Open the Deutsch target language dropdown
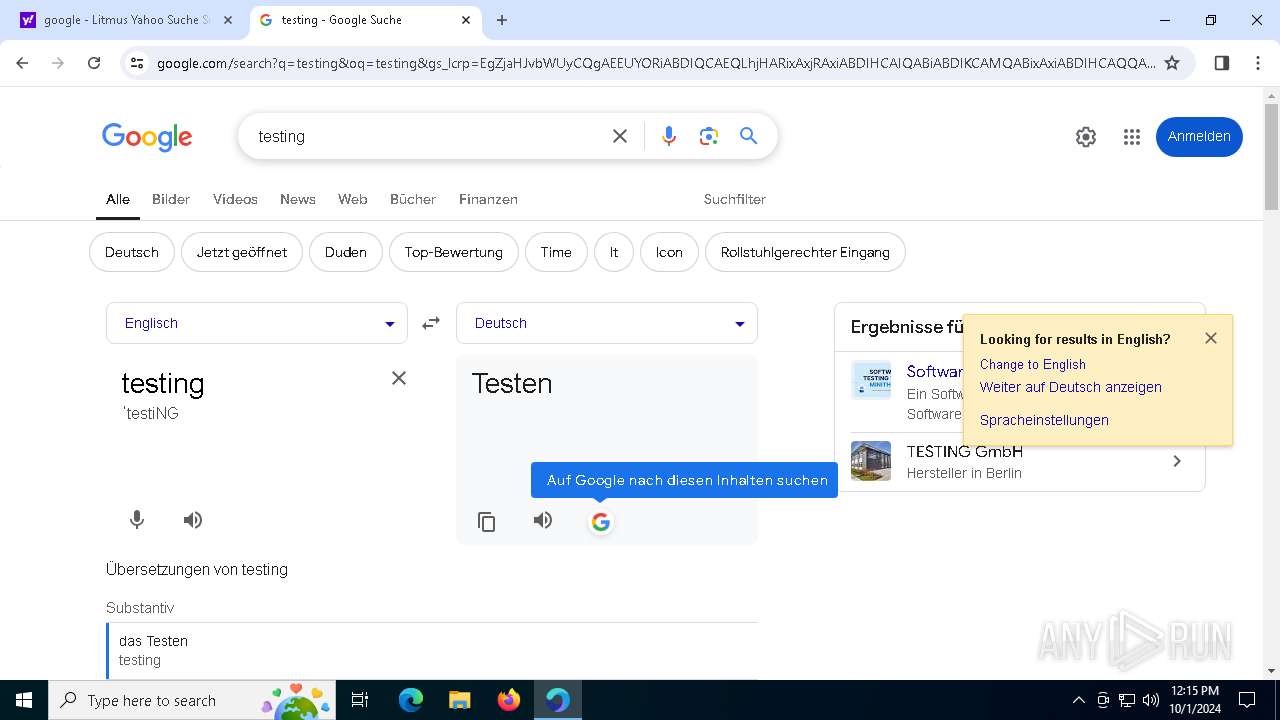 coord(607,323)
